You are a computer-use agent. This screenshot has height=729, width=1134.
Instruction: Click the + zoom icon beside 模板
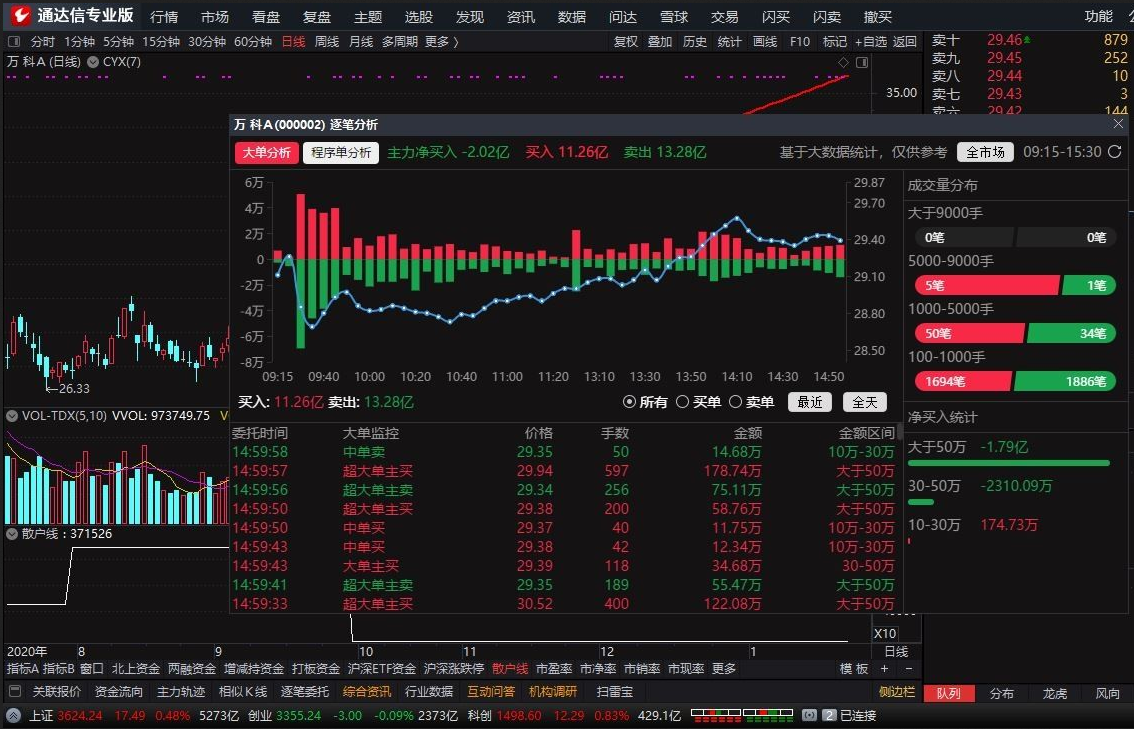point(884,669)
